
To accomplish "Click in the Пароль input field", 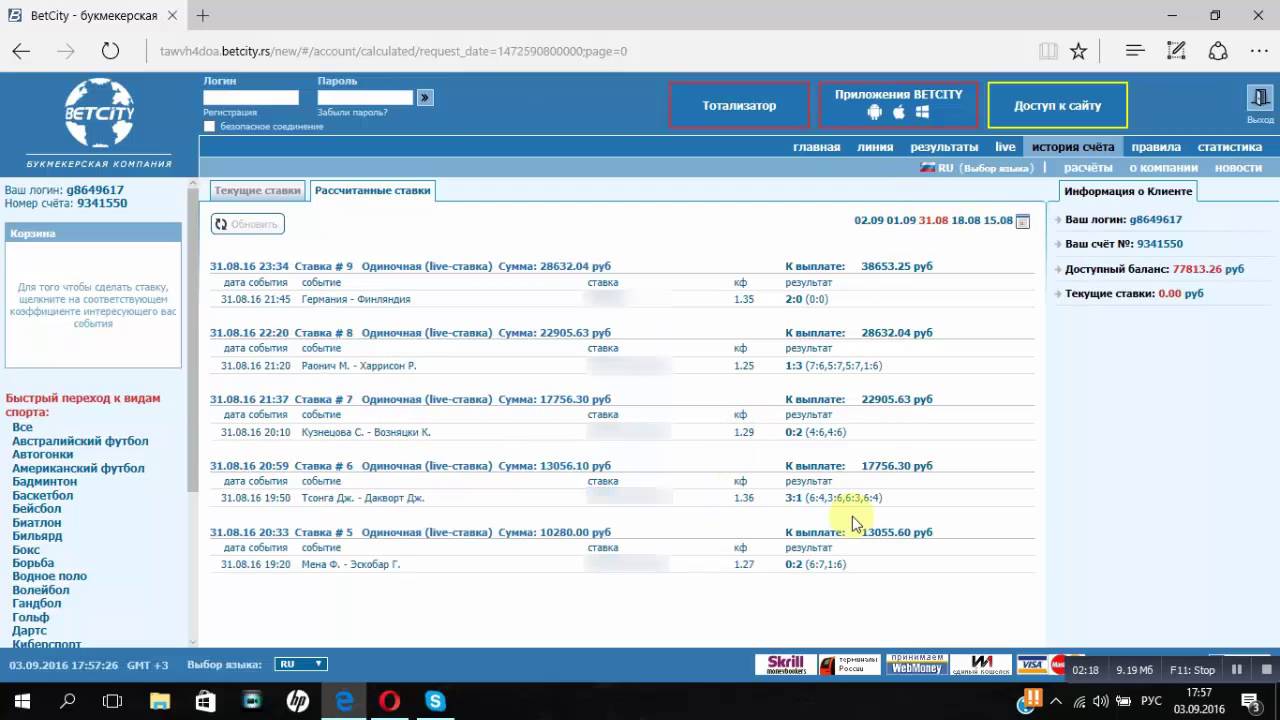I will pyautogui.click(x=365, y=97).
